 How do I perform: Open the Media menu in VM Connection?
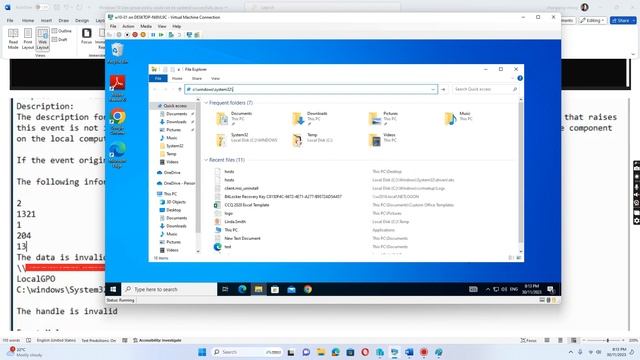[x=146, y=27]
